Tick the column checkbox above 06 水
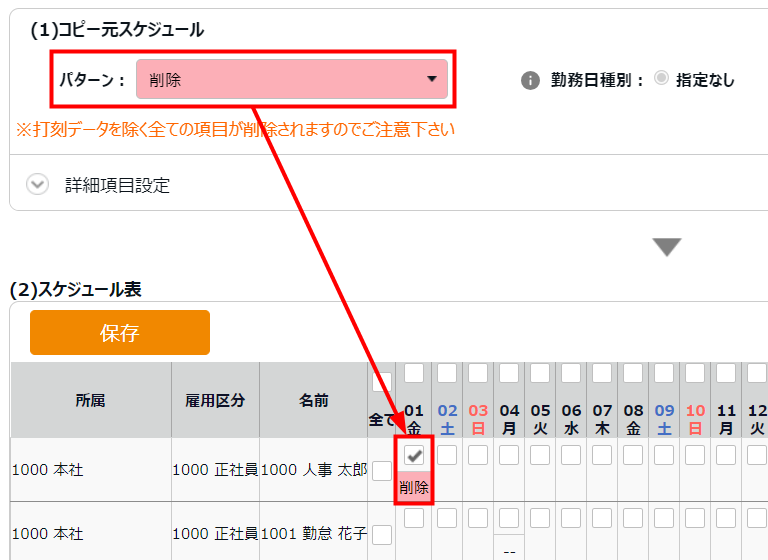The width and height of the screenshot is (768, 560). coord(571,373)
